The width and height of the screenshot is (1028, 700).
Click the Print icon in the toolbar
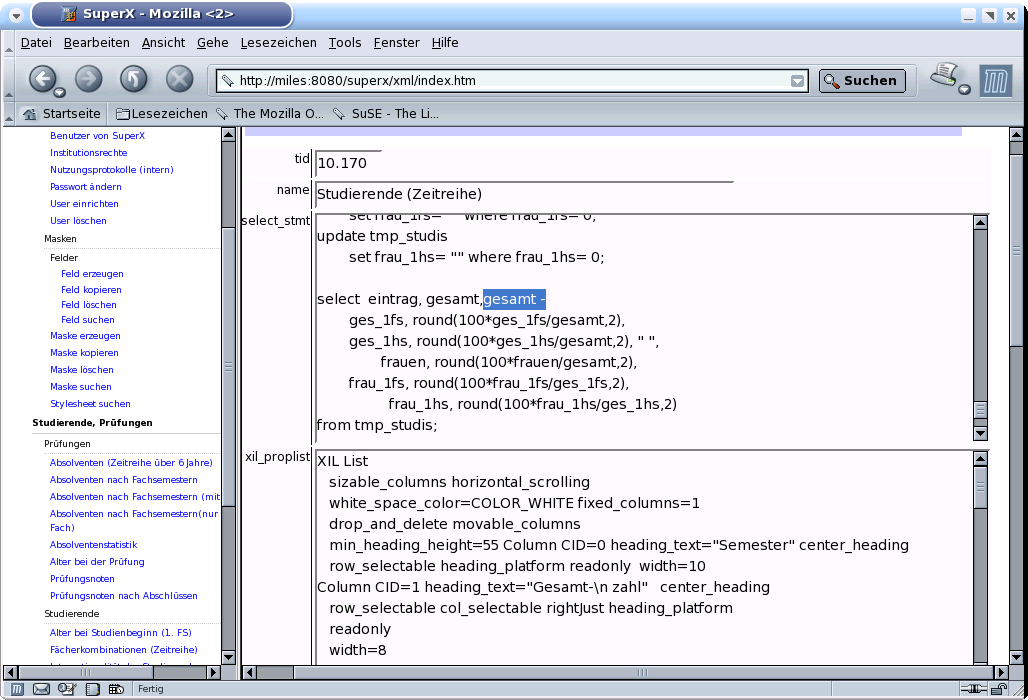(942, 76)
